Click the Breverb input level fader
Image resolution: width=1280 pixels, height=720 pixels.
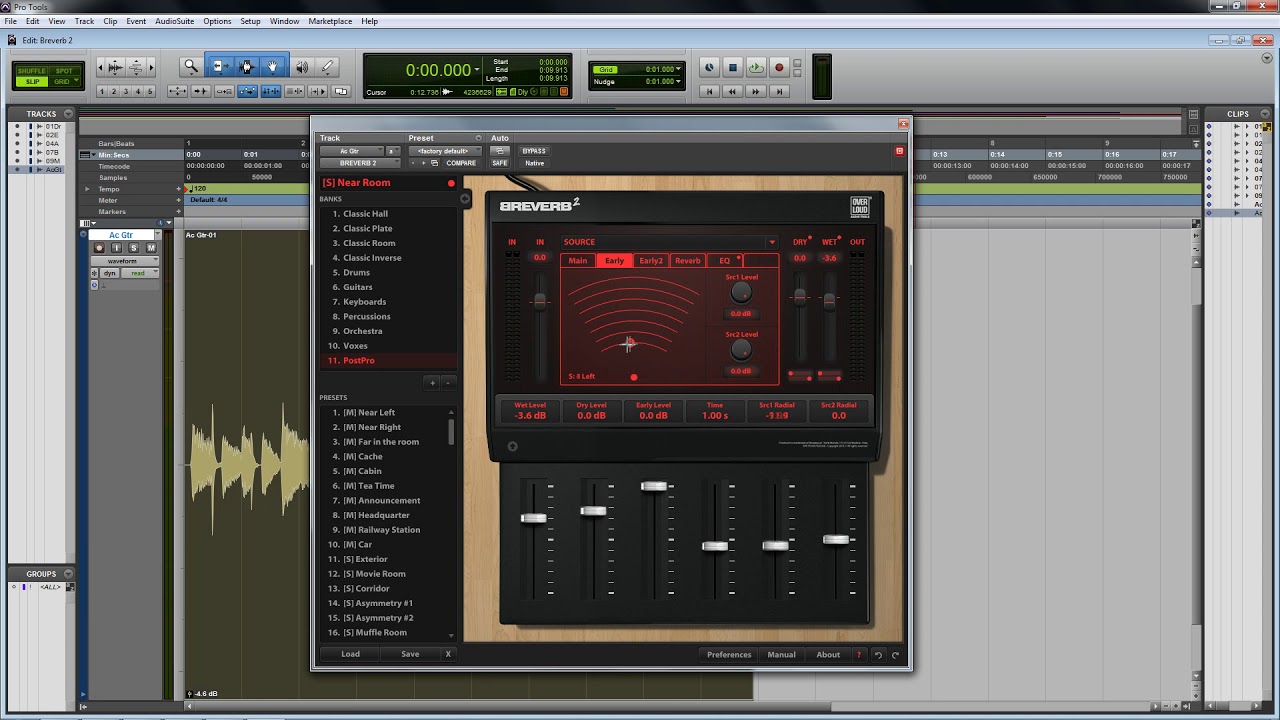pos(540,301)
